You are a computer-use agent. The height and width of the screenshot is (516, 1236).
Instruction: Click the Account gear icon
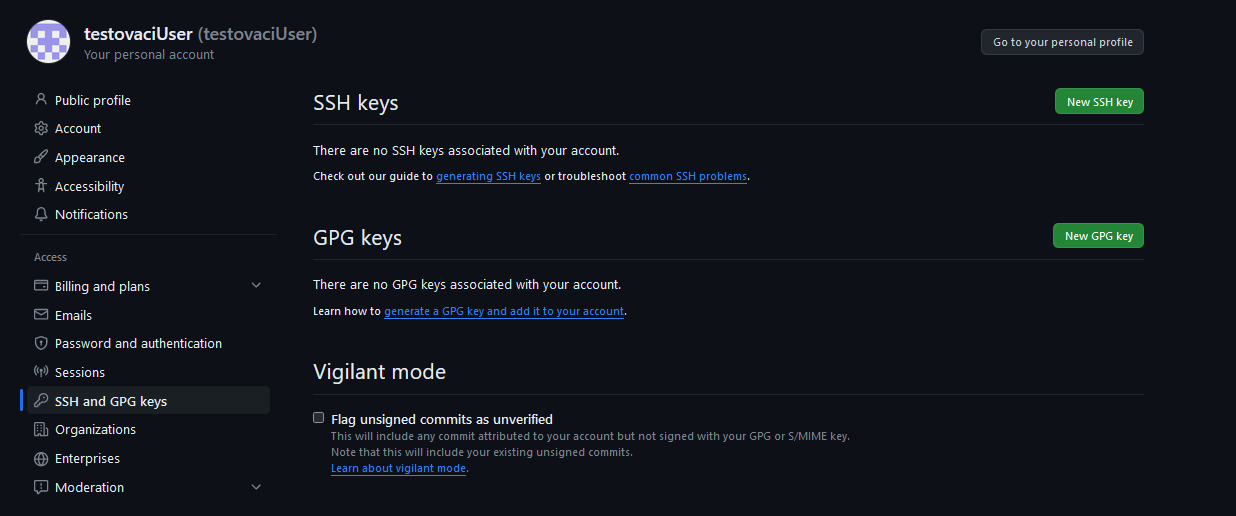(x=41, y=128)
